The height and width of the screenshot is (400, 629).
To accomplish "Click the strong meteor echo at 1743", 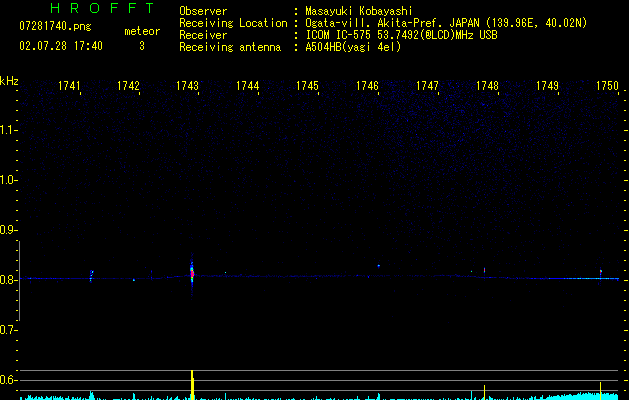I will tap(192, 274).
